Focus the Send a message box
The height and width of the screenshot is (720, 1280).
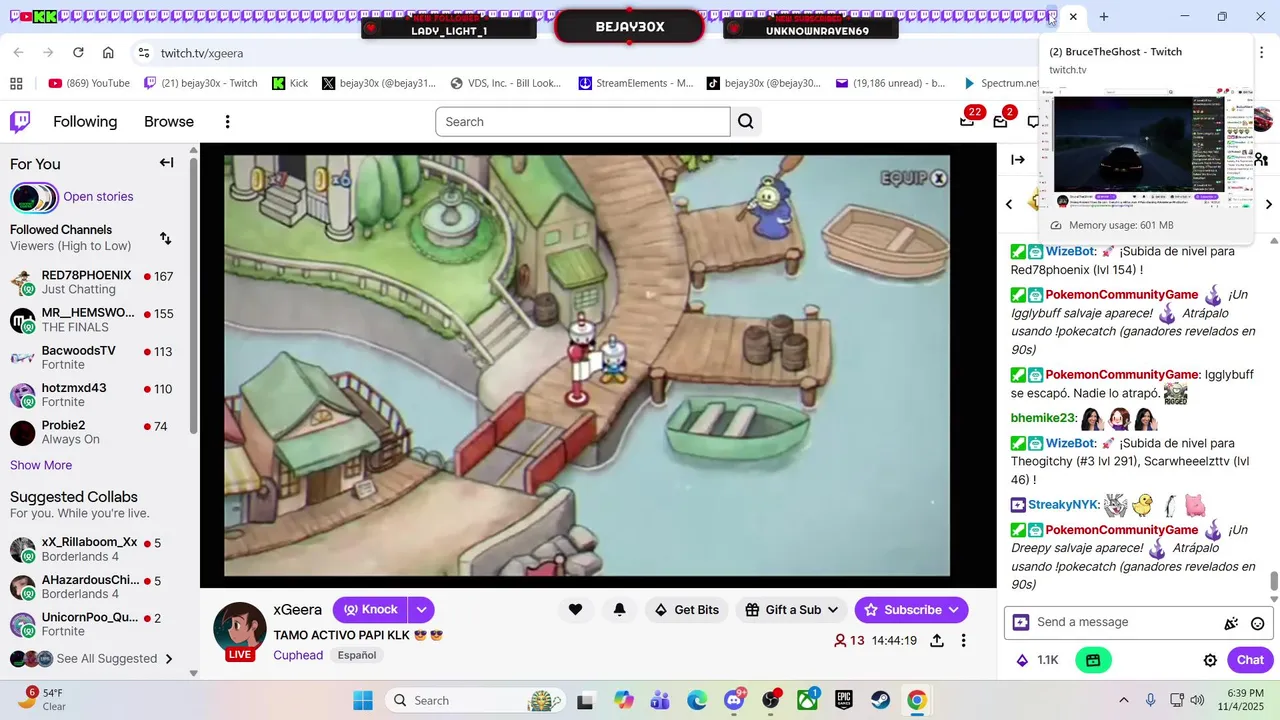[x=1125, y=622]
